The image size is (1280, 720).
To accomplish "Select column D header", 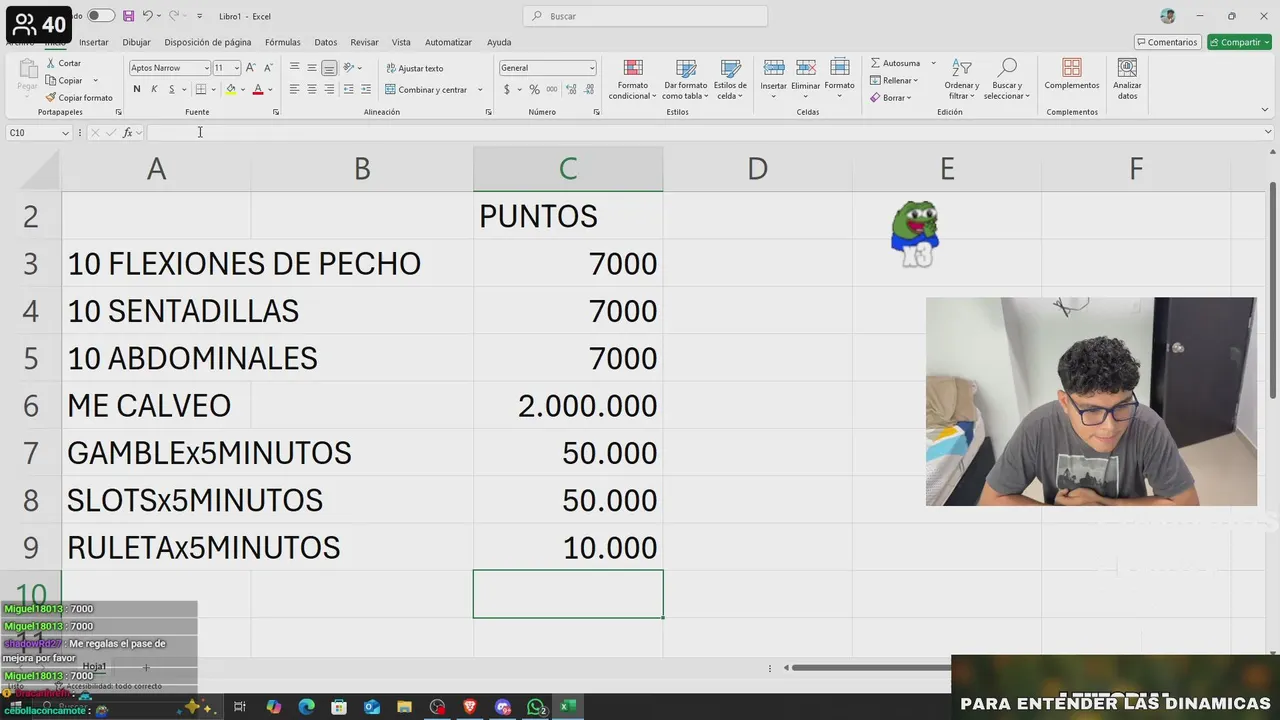I will point(757,169).
